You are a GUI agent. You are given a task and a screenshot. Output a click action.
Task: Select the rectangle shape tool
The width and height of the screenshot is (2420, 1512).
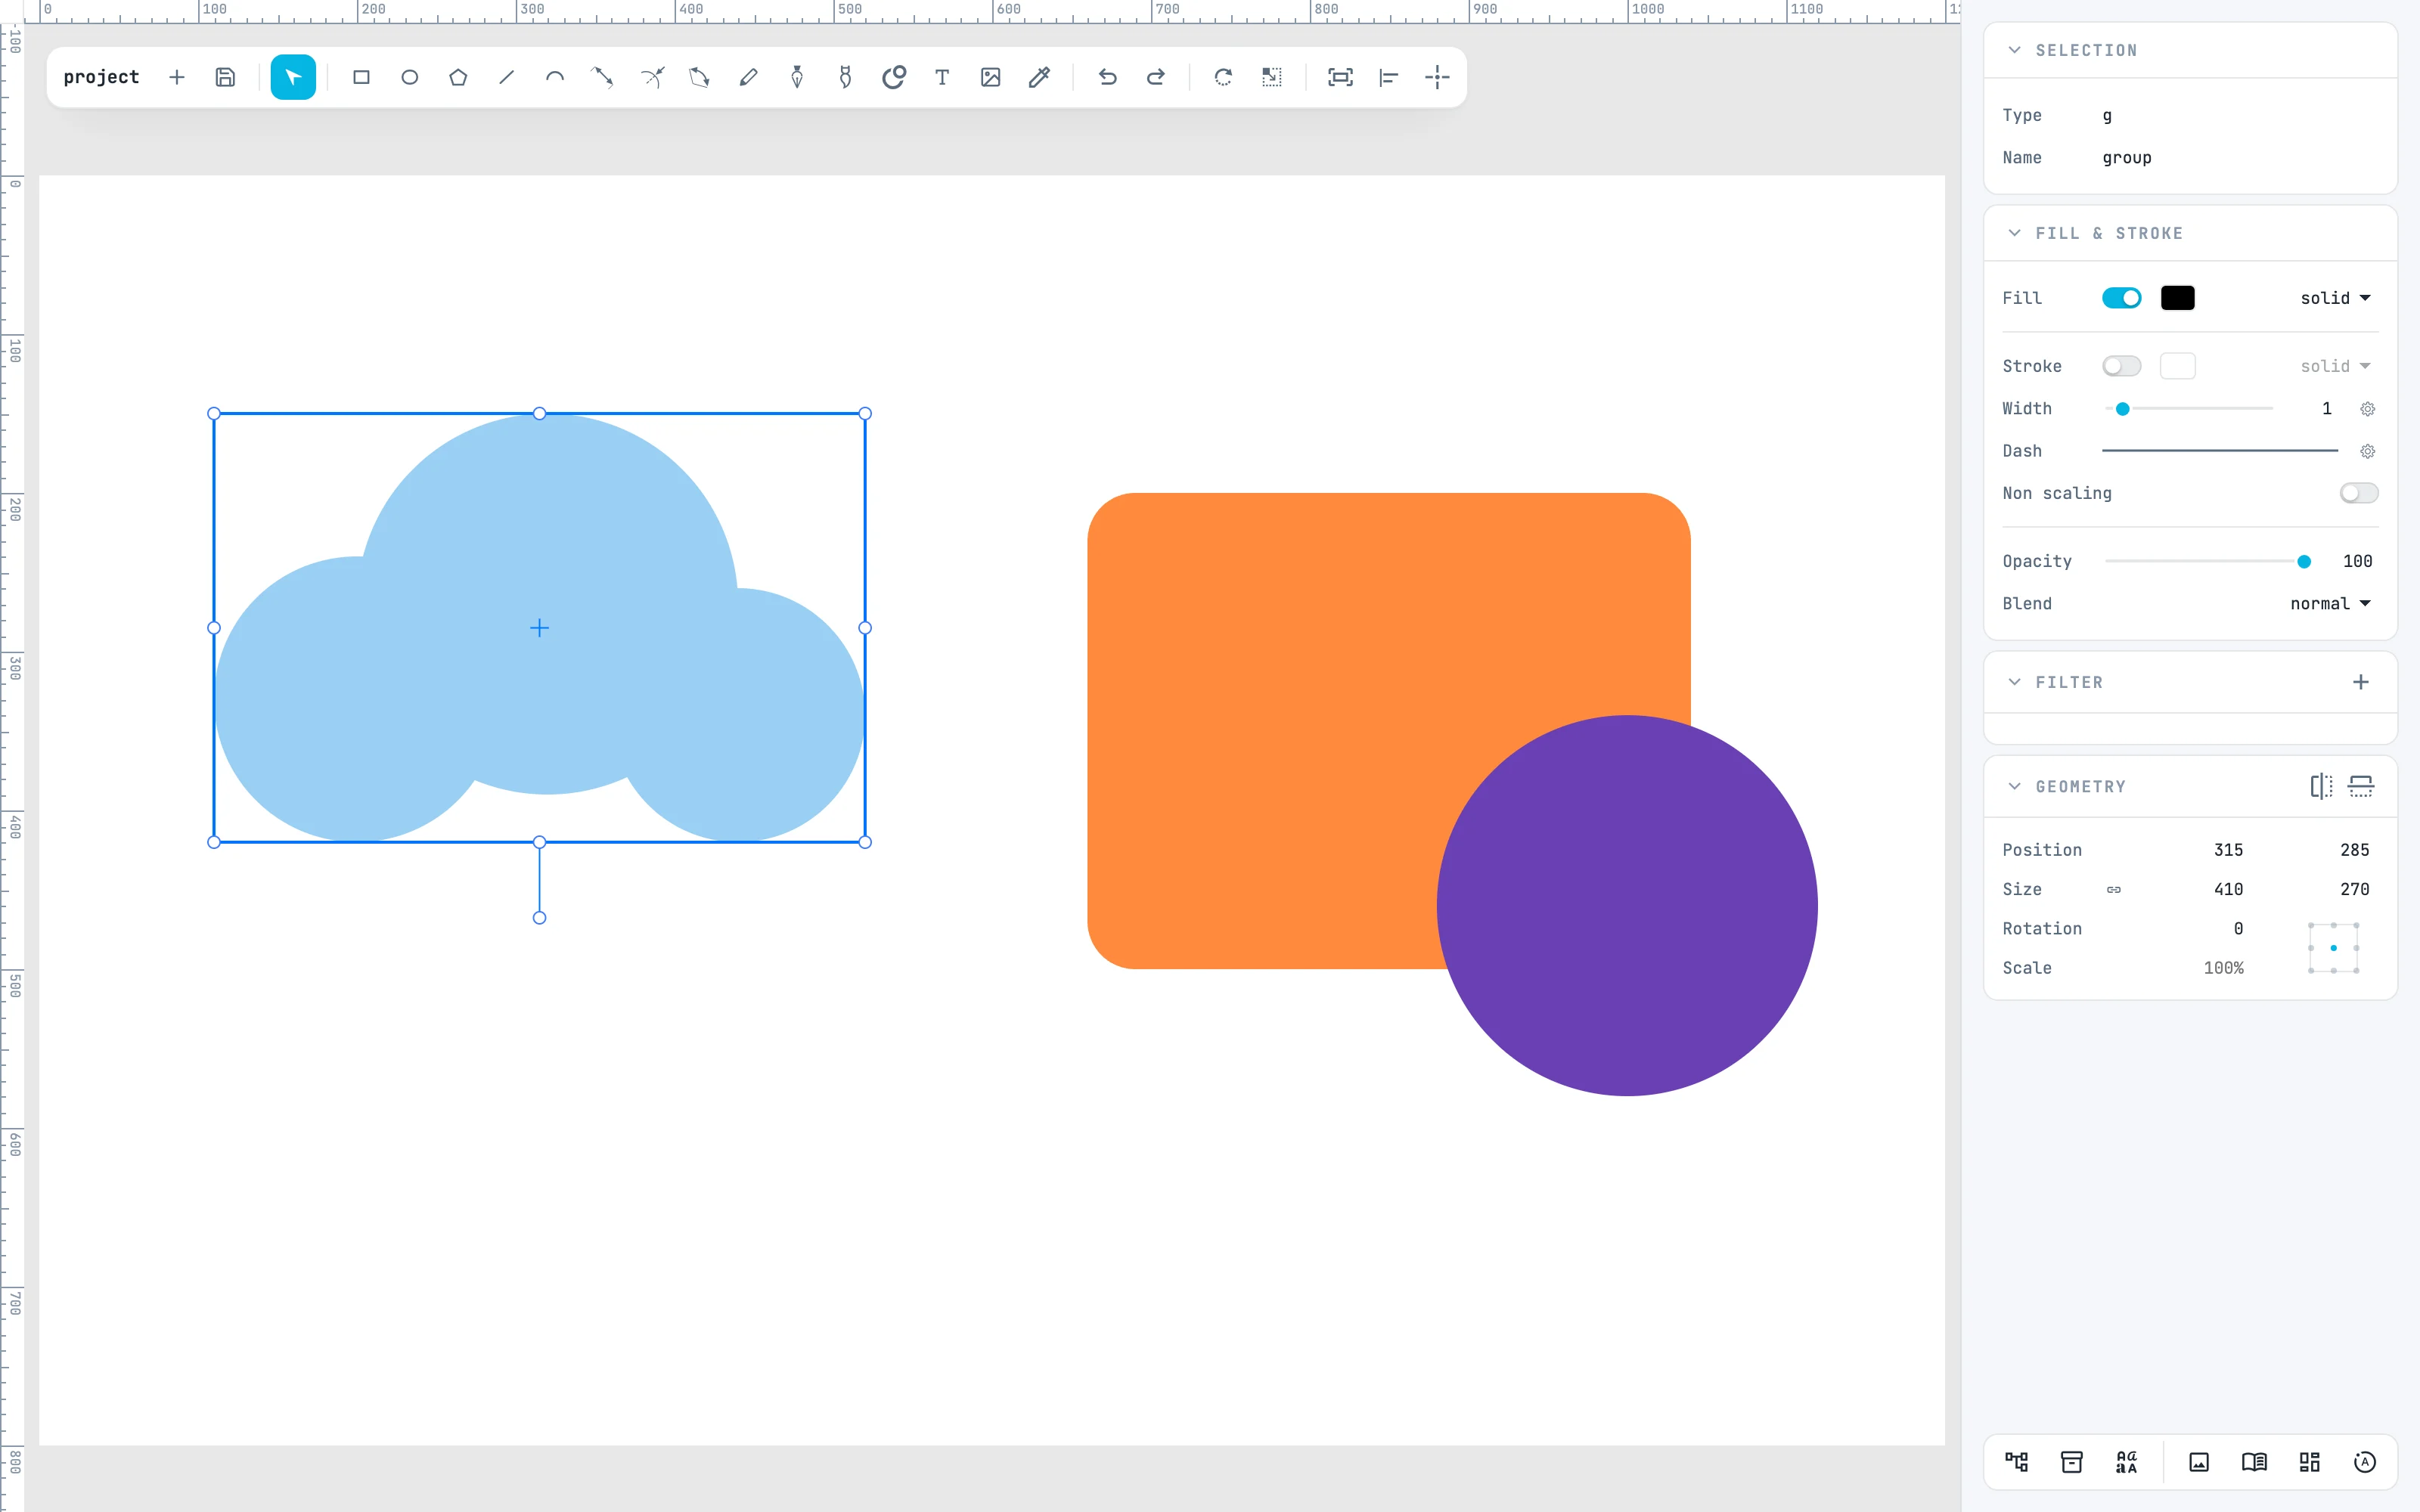[361, 77]
